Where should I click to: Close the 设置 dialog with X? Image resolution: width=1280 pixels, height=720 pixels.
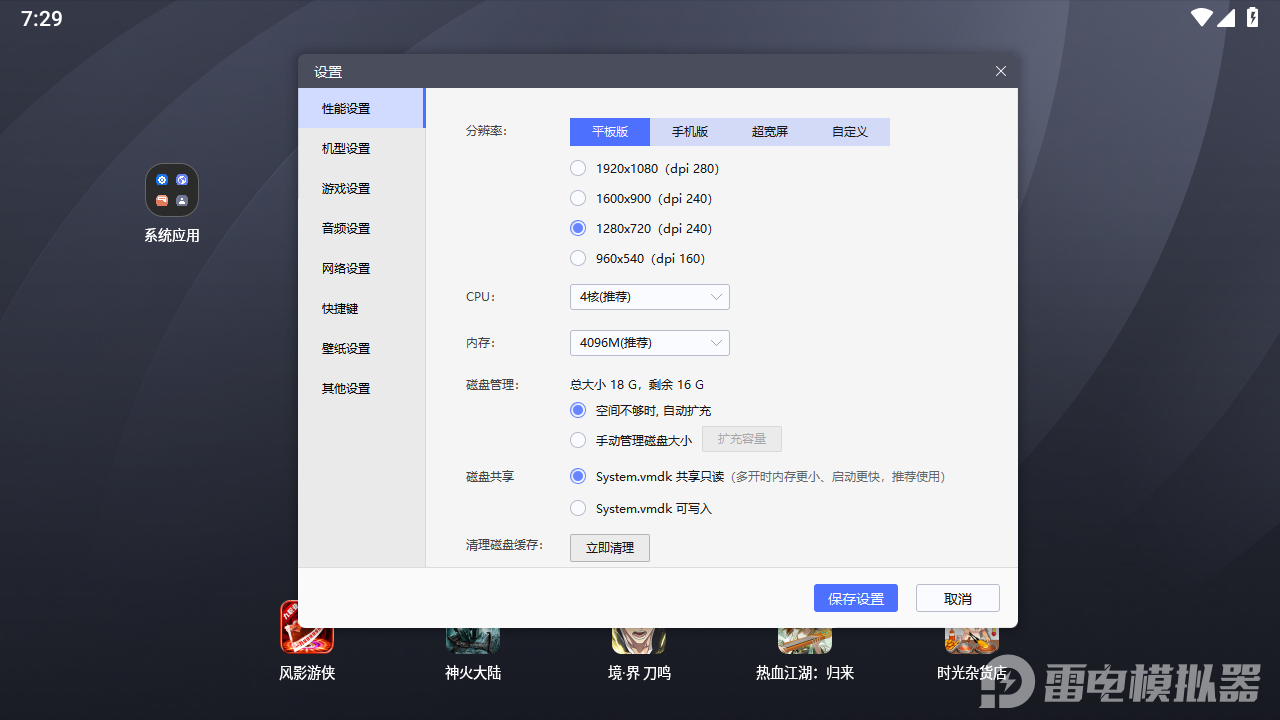click(1000, 71)
